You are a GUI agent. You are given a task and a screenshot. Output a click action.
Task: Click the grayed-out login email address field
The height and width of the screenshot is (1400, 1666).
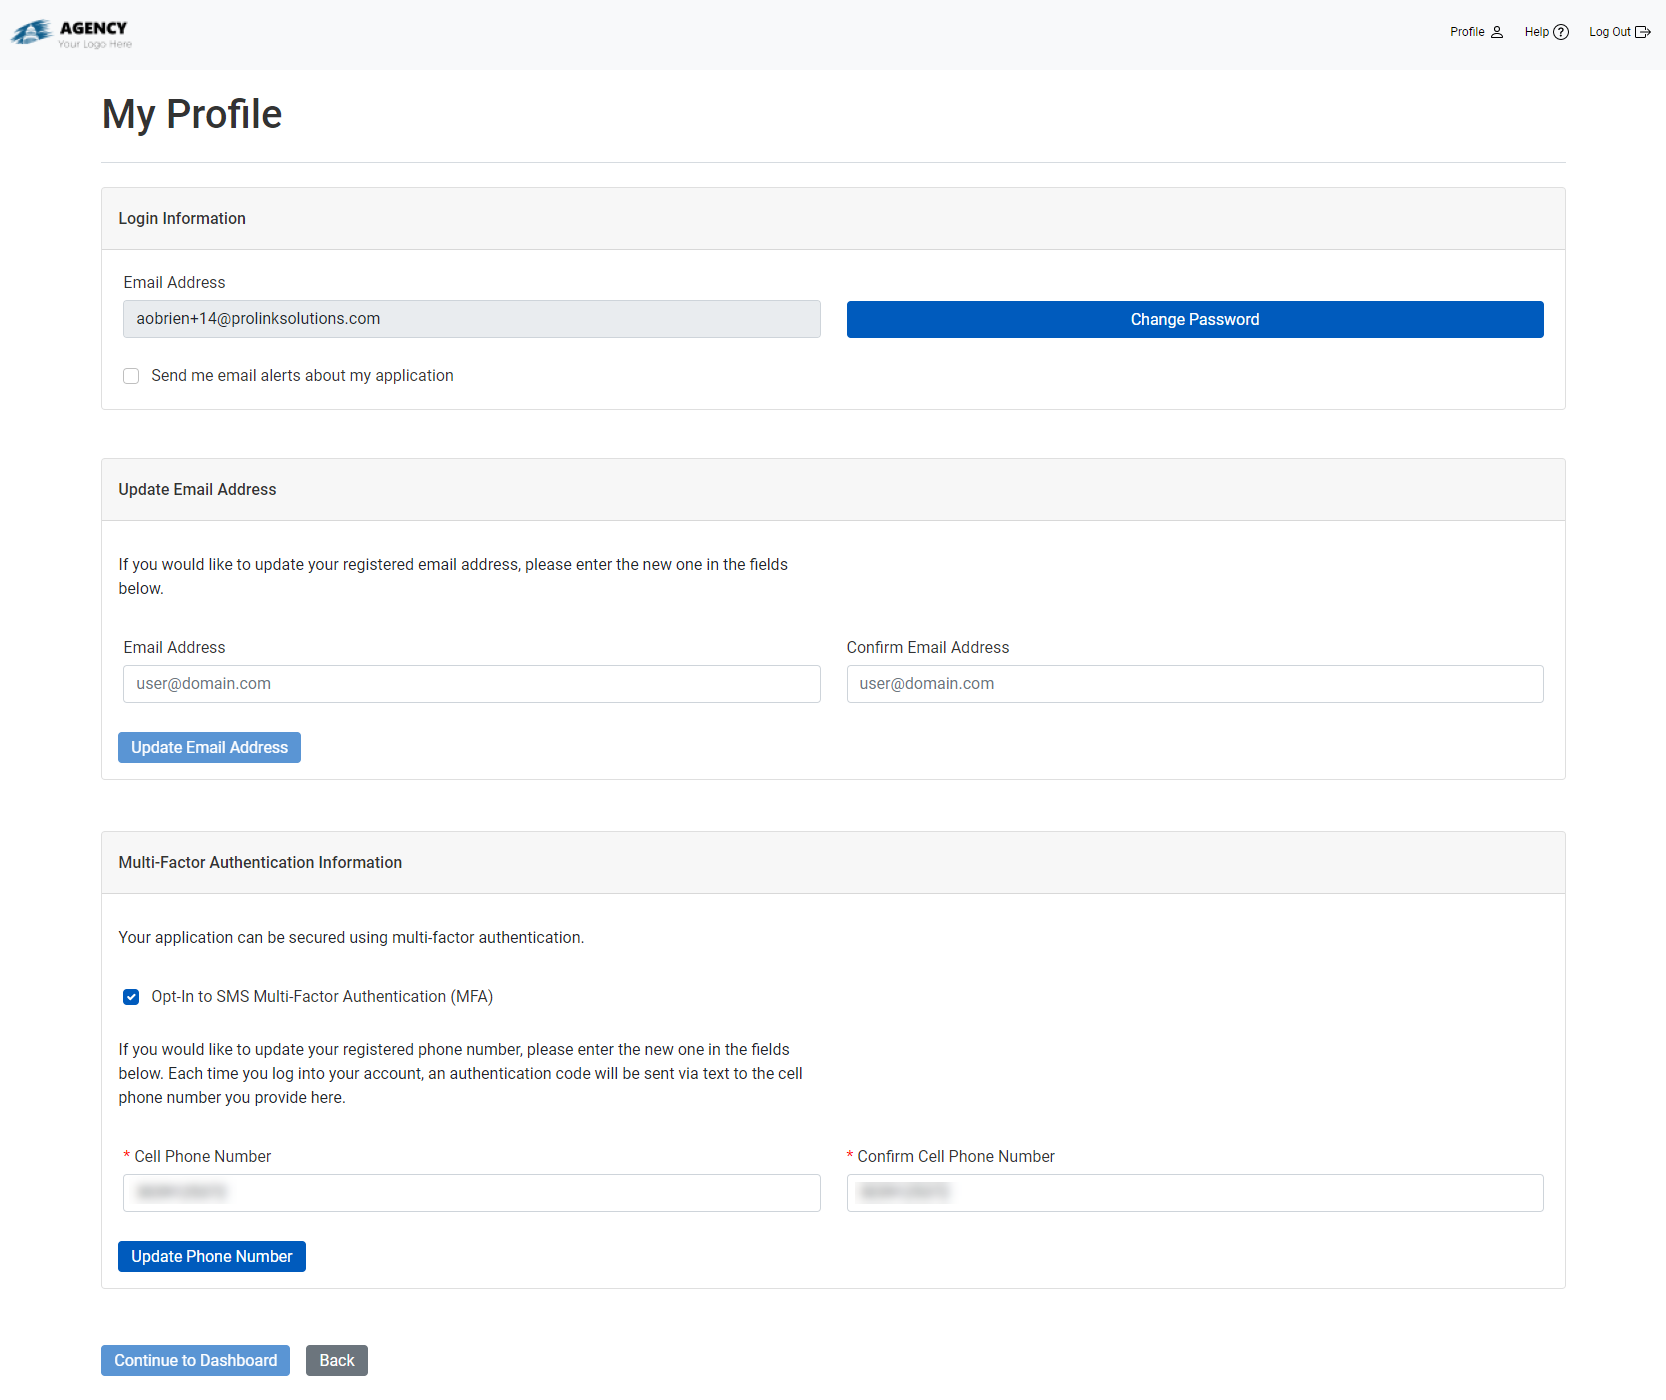tap(471, 318)
